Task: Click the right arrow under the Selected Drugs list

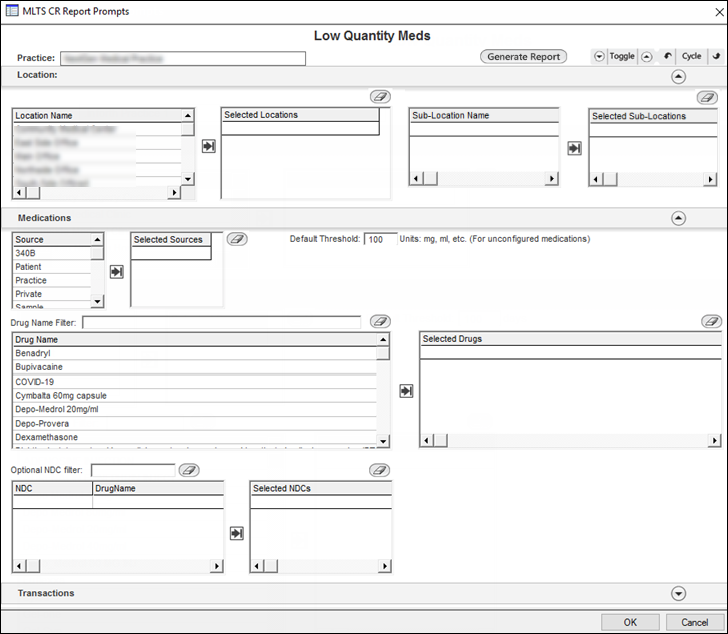Action: coord(714,440)
